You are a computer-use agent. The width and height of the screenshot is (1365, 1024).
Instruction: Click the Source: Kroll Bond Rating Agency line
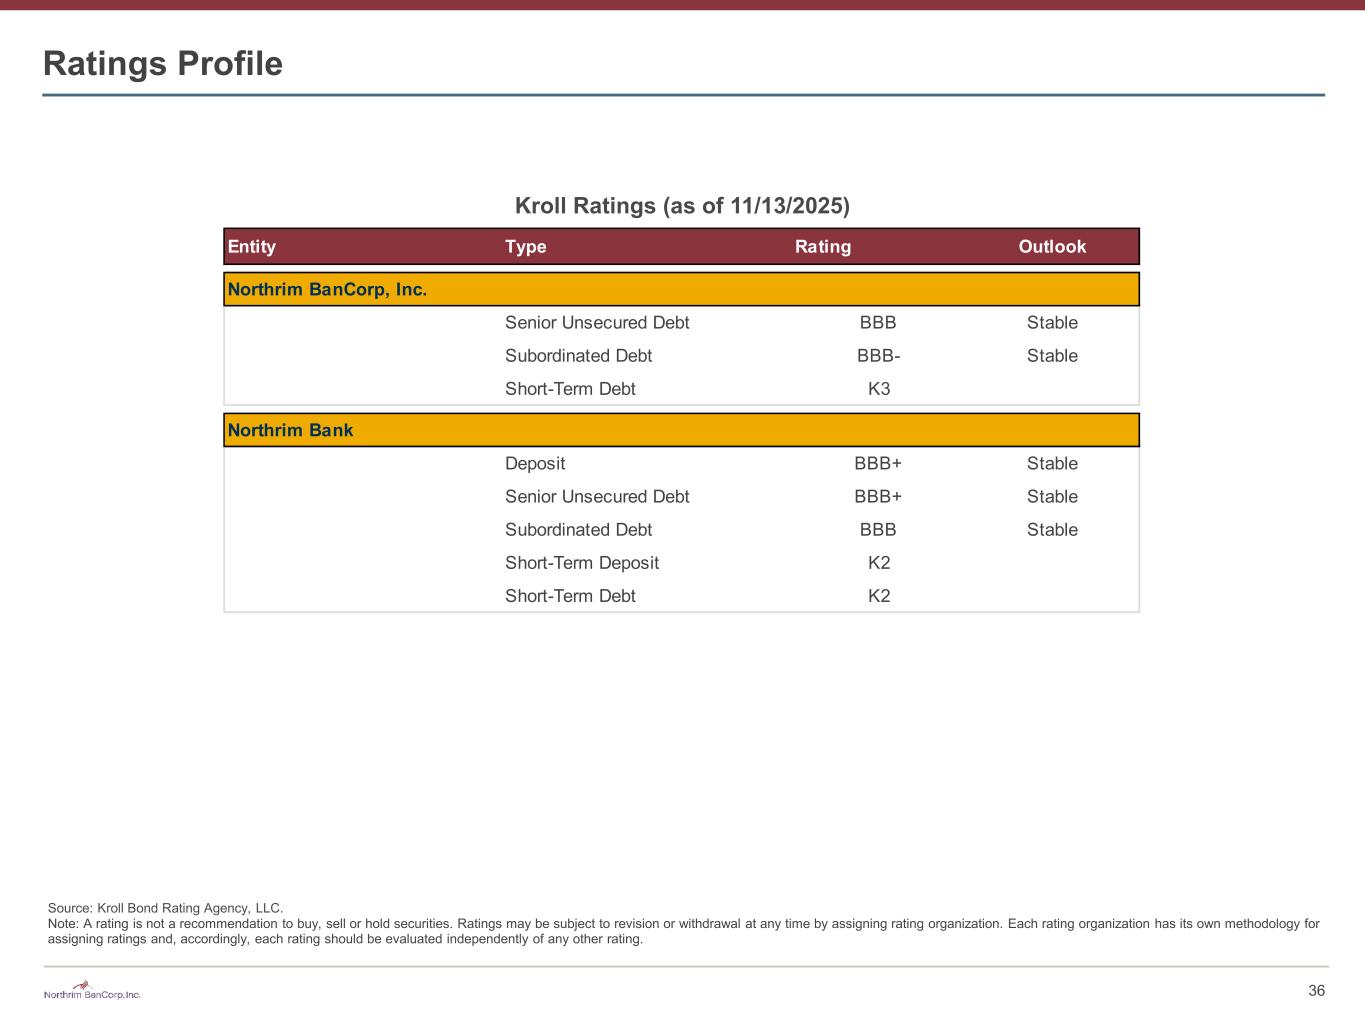point(166,908)
